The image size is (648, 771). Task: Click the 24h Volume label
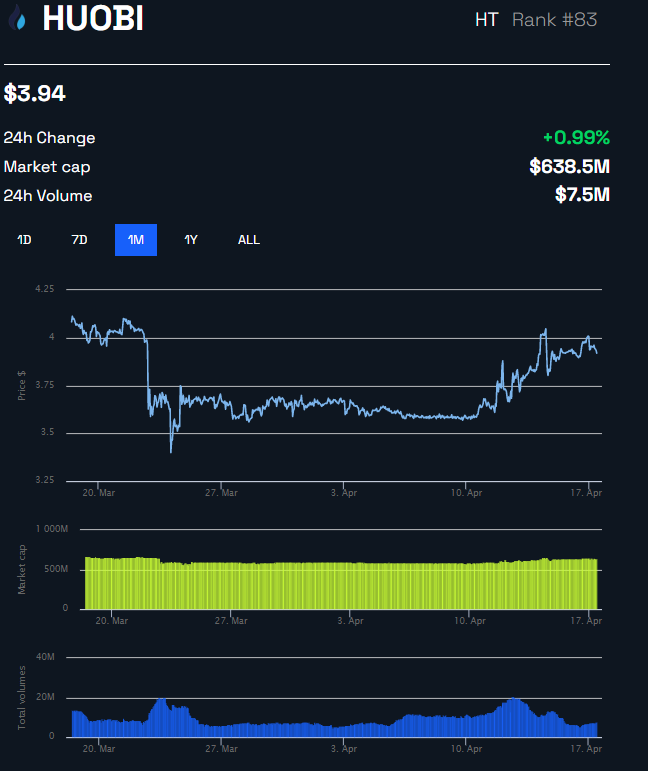coord(48,196)
